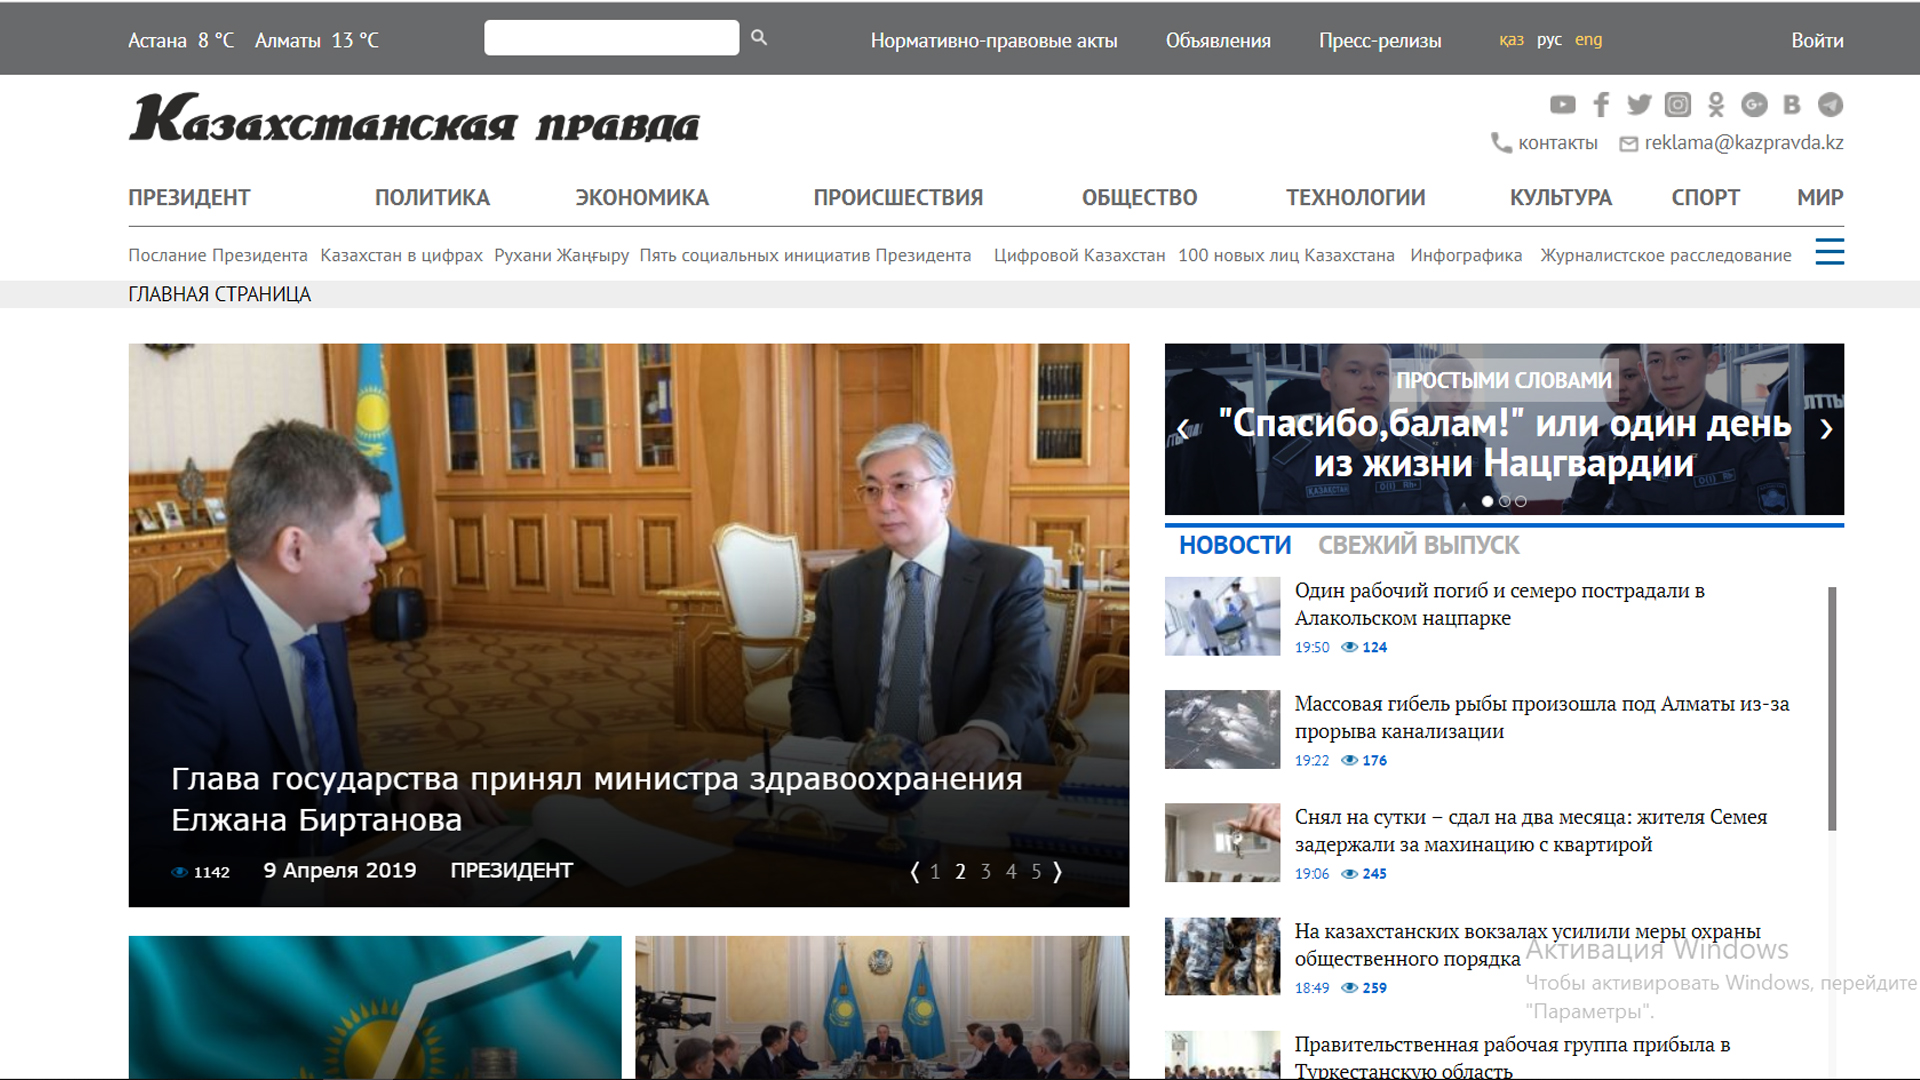Open news Снял на сутки квартира
Image resolution: width=1920 pixels, height=1080 pixels.
1531,830
